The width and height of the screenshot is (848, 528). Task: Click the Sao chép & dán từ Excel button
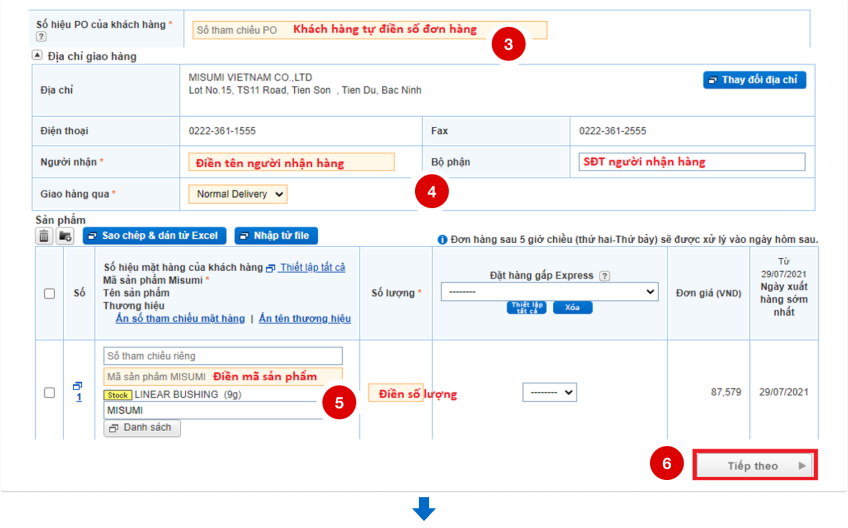coord(153,236)
